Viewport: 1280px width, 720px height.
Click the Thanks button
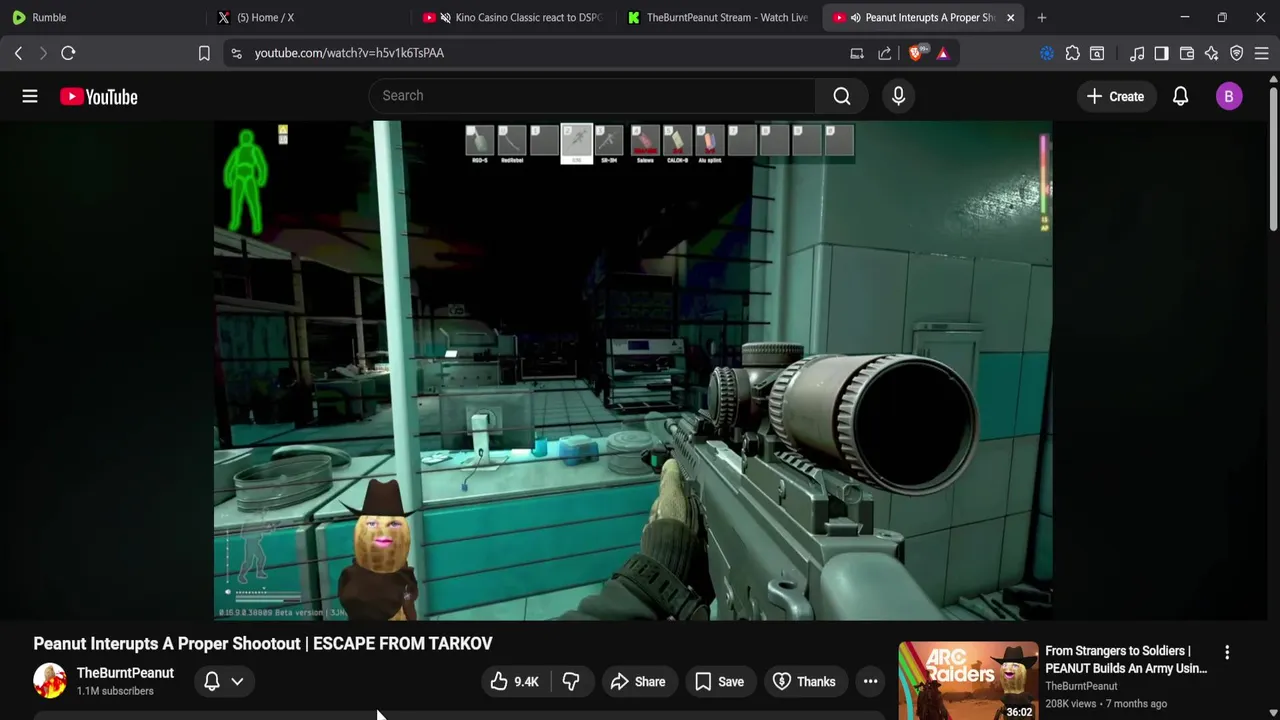tap(804, 682)
